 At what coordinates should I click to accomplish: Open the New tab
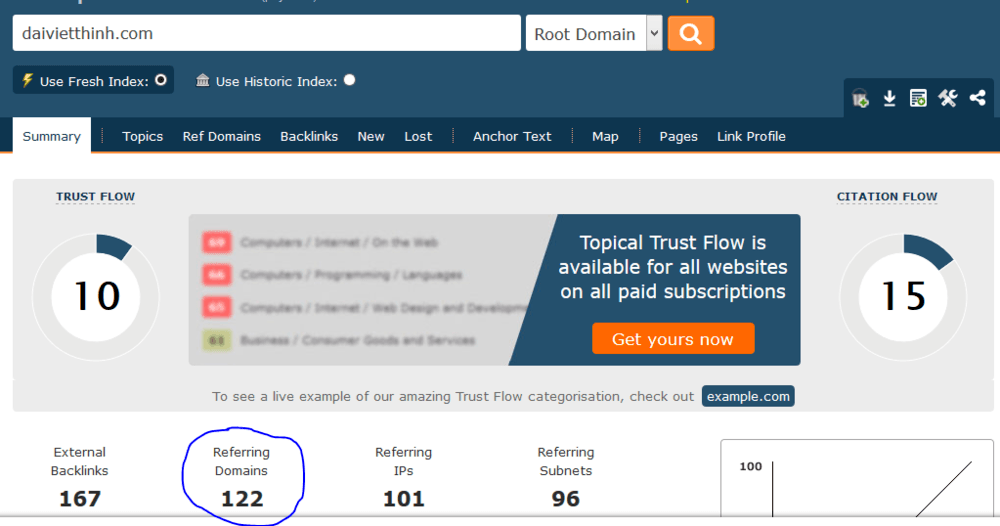tap(371, 136)
